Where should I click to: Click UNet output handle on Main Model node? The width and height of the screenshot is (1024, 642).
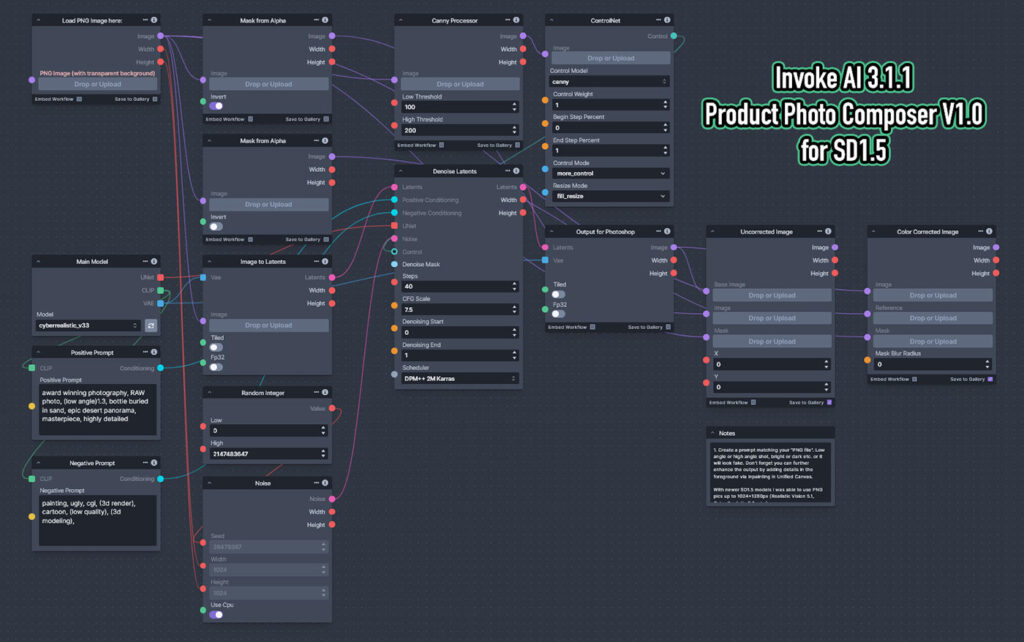click(161, 278)
